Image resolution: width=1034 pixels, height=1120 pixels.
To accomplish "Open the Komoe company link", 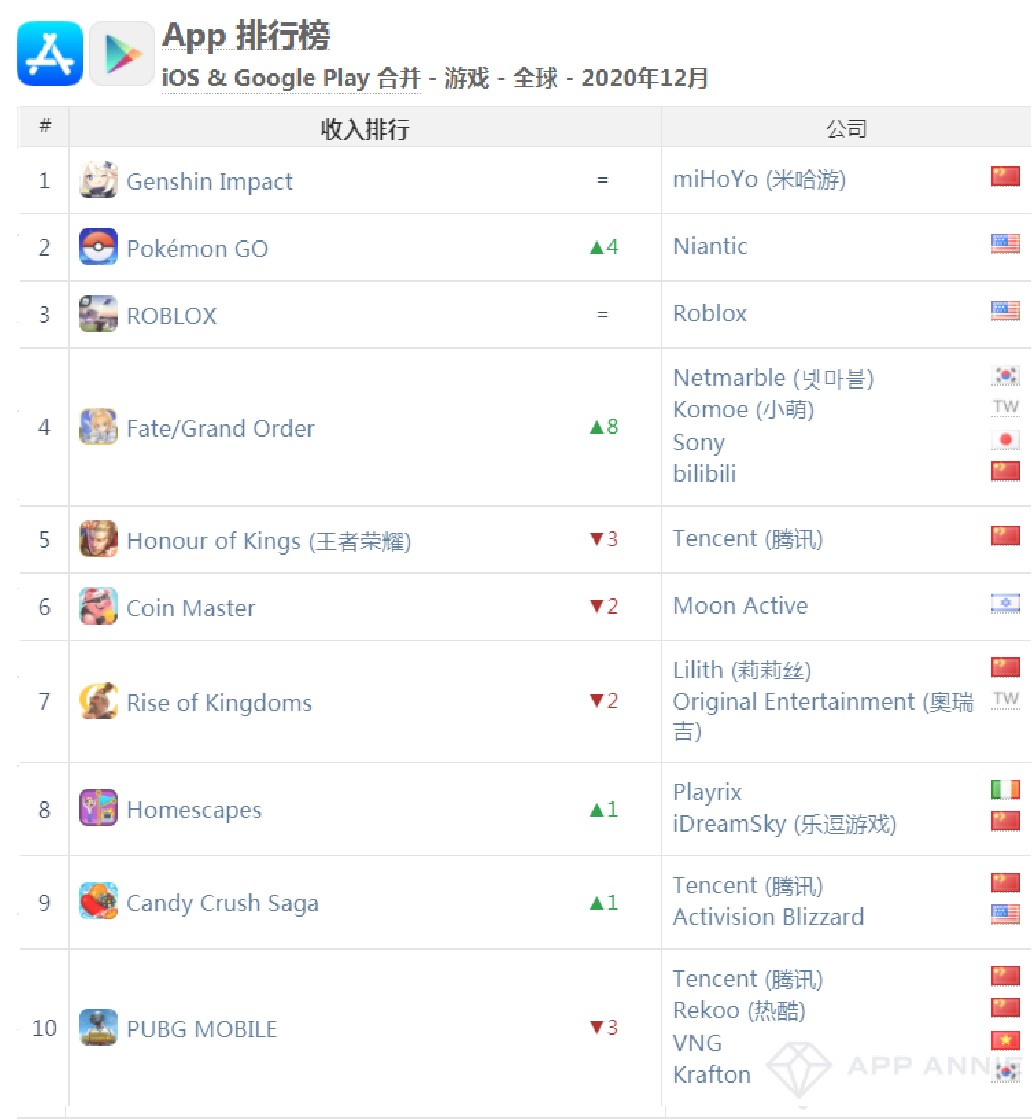I will coord(743,409).
